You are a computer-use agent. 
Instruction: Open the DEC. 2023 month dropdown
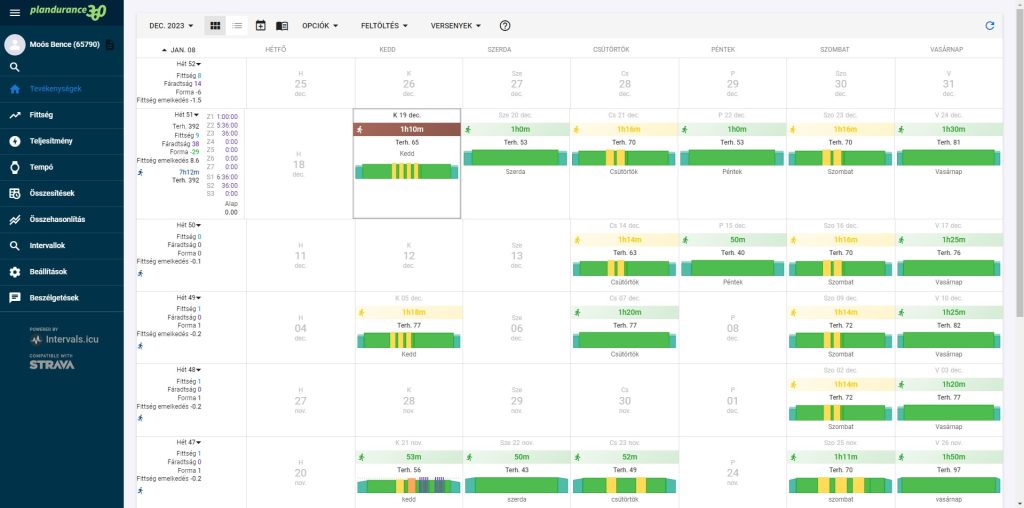[172, 26]
